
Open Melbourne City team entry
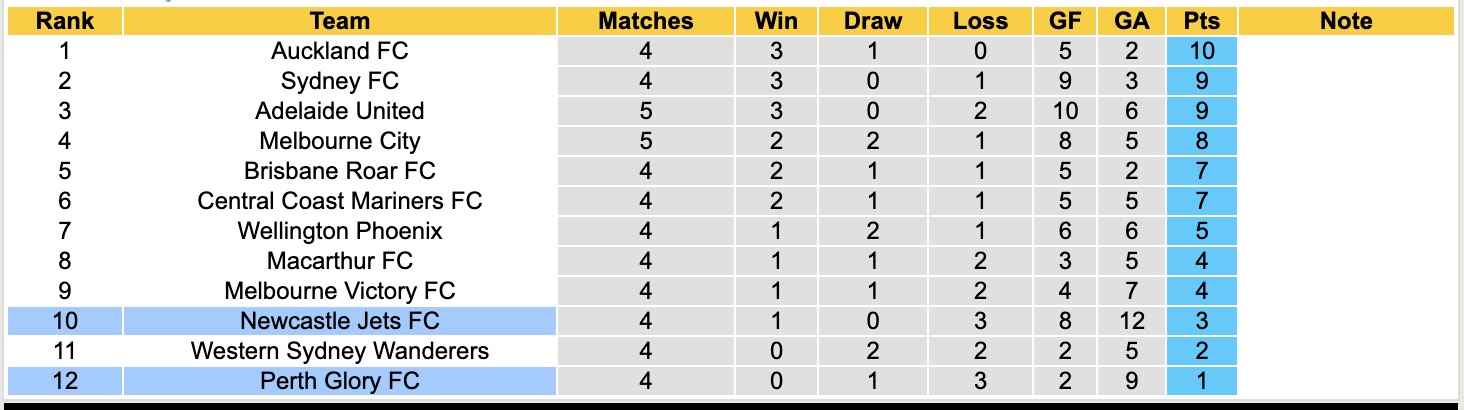[x=339, y=141]
